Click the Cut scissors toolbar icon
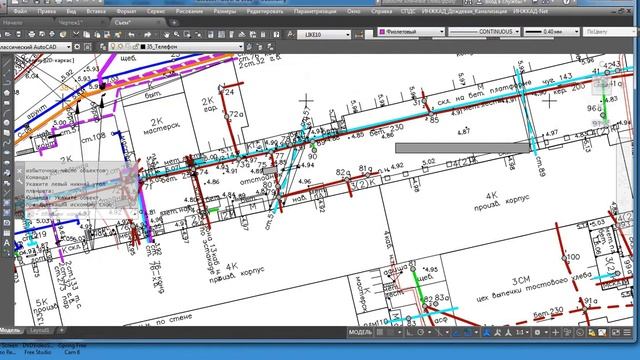The image size is (640, 360). click(x=76, y=35)
